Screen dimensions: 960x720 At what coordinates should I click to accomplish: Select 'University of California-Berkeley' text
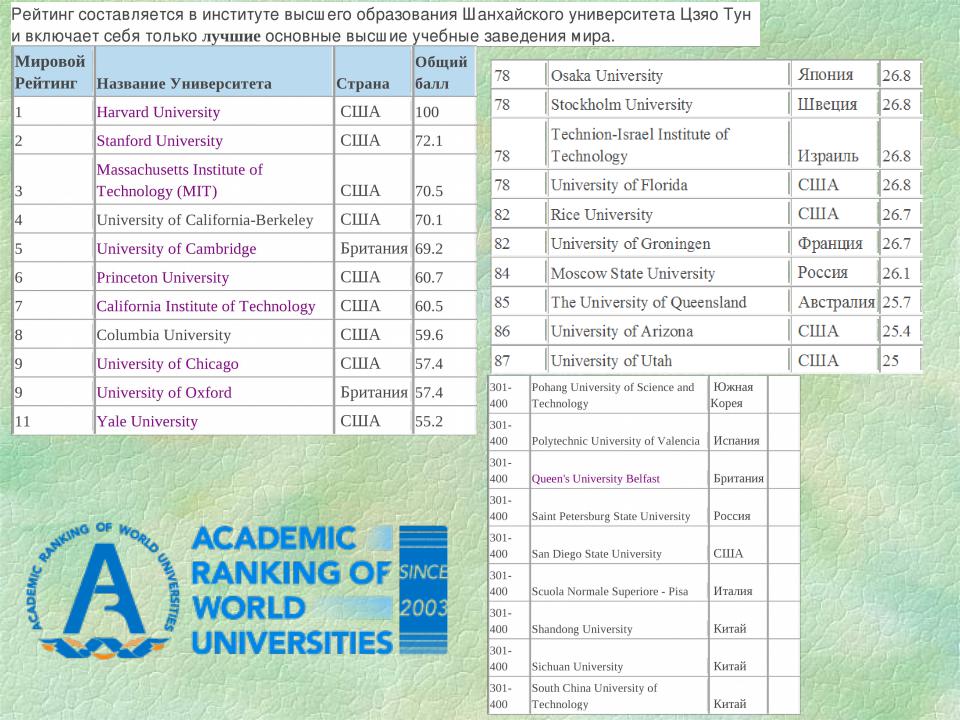pyautogui.click(x=204, y=220)
